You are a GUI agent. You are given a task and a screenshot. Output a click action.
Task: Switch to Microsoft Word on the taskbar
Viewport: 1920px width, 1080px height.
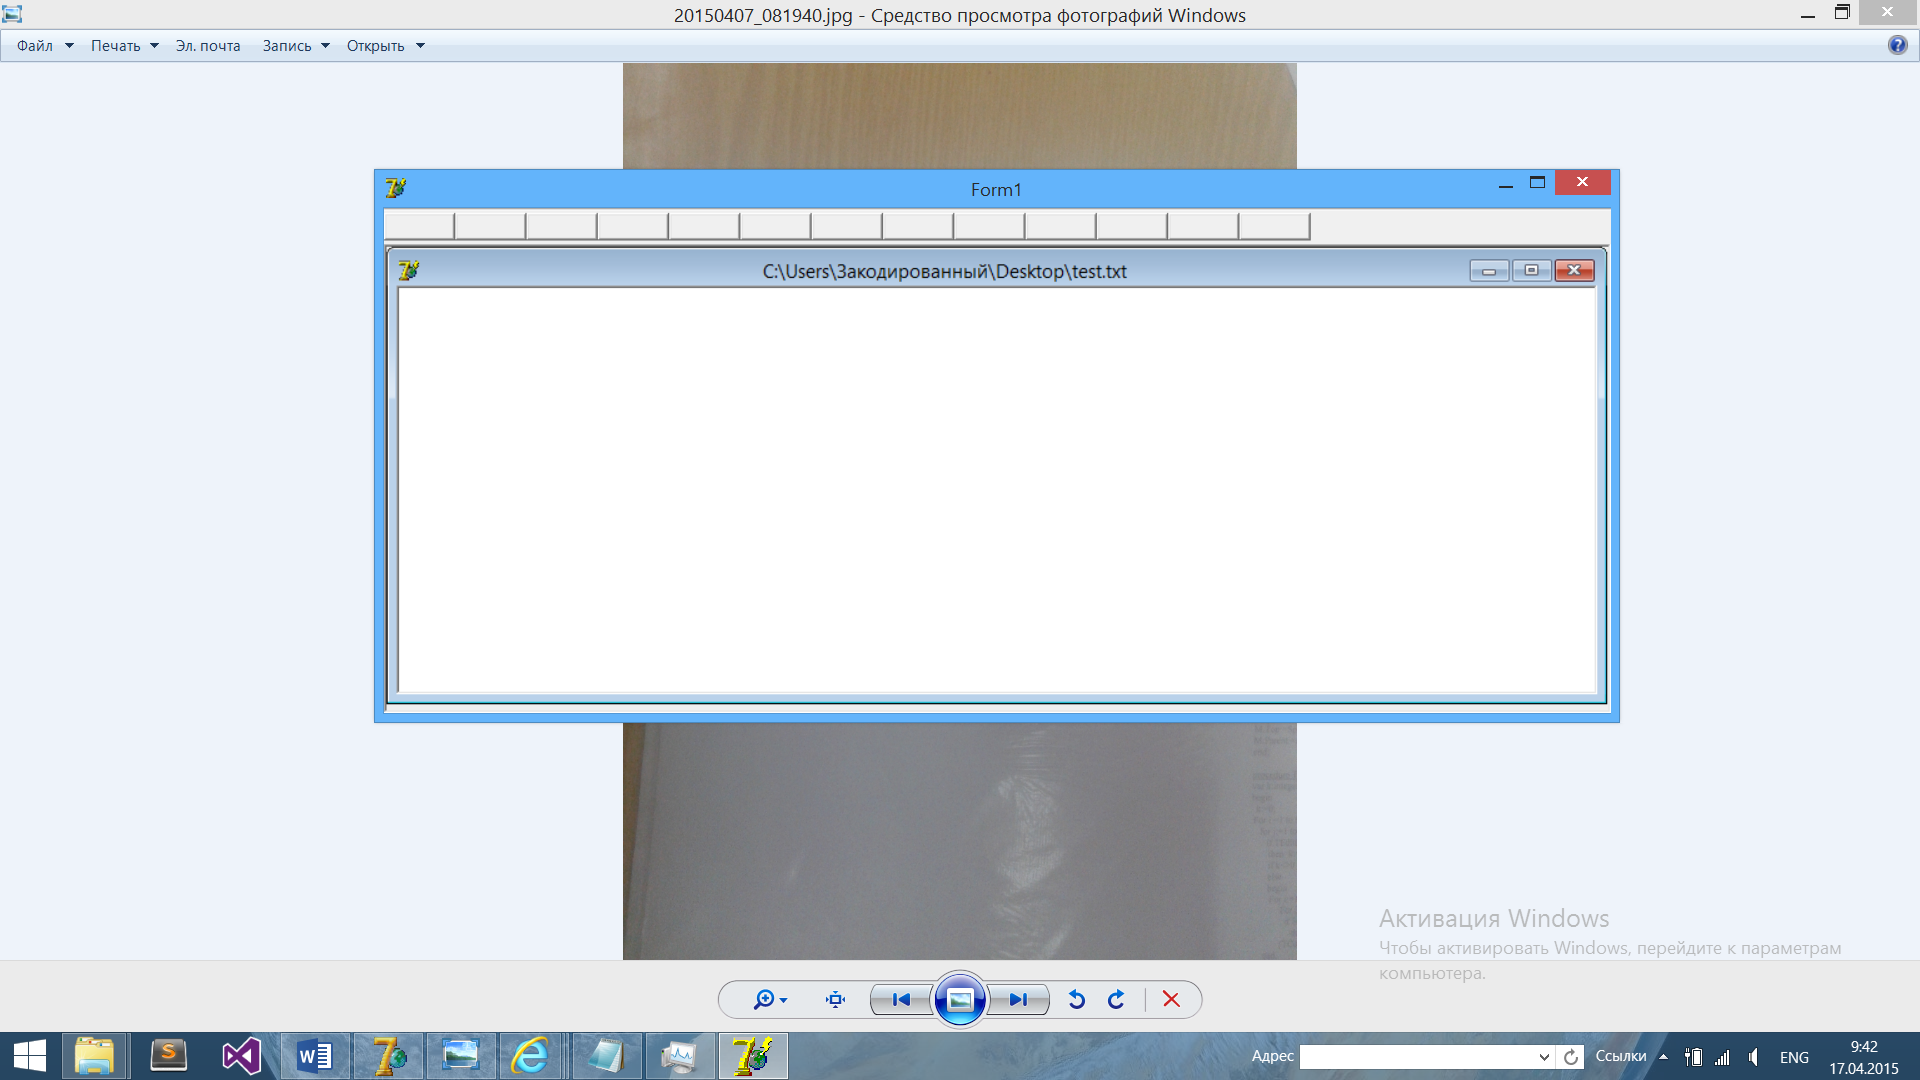[315, 1056]
